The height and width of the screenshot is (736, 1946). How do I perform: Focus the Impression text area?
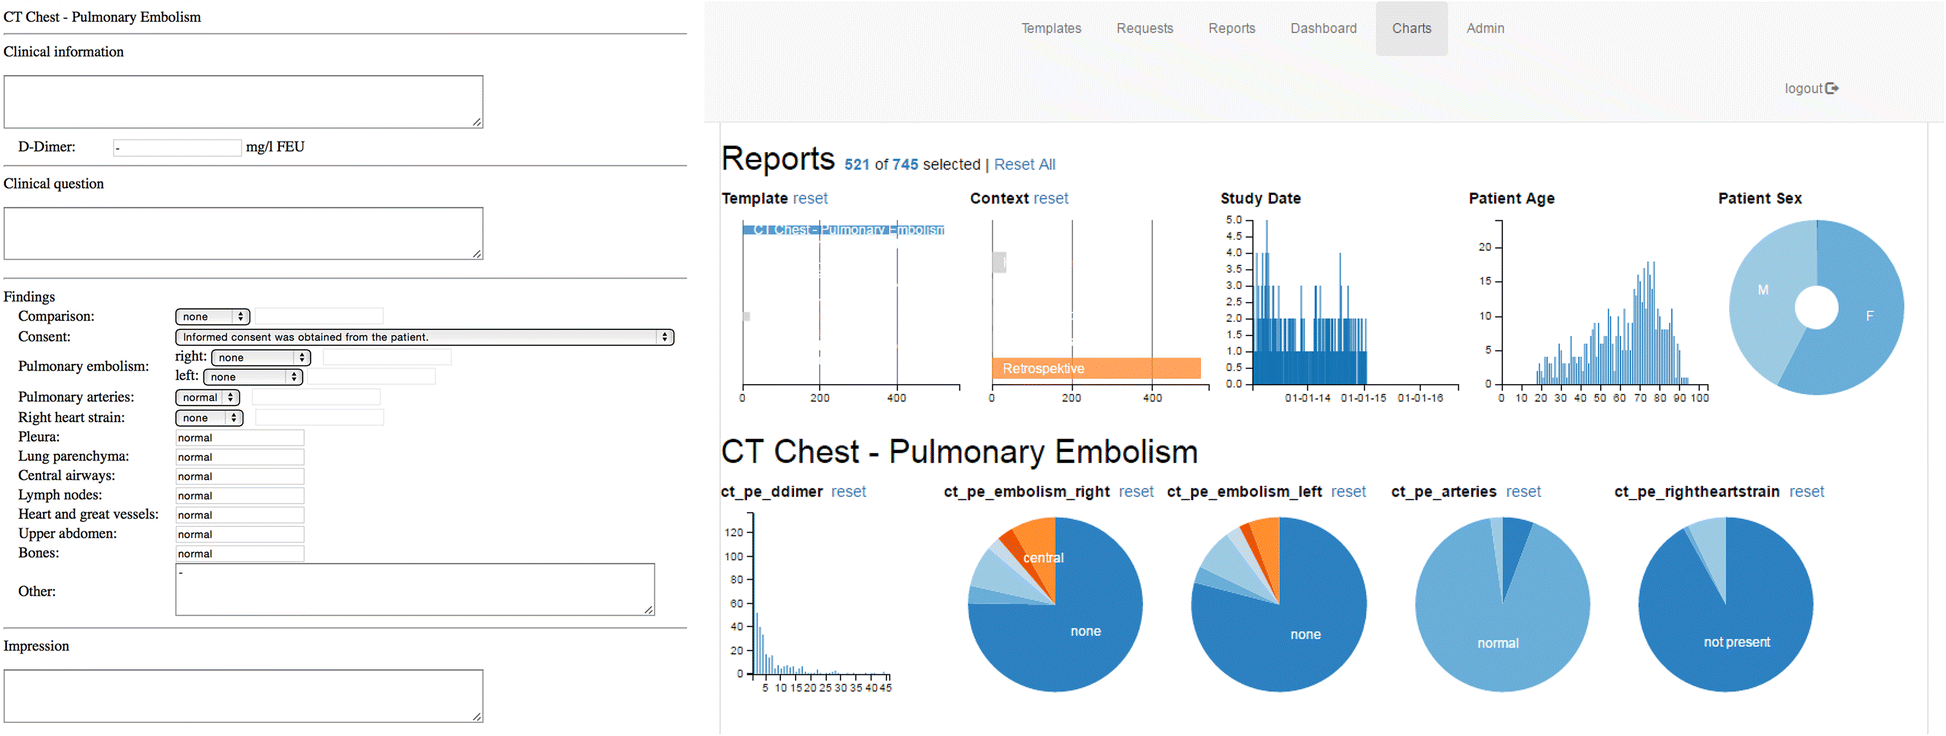click(243, 696)
